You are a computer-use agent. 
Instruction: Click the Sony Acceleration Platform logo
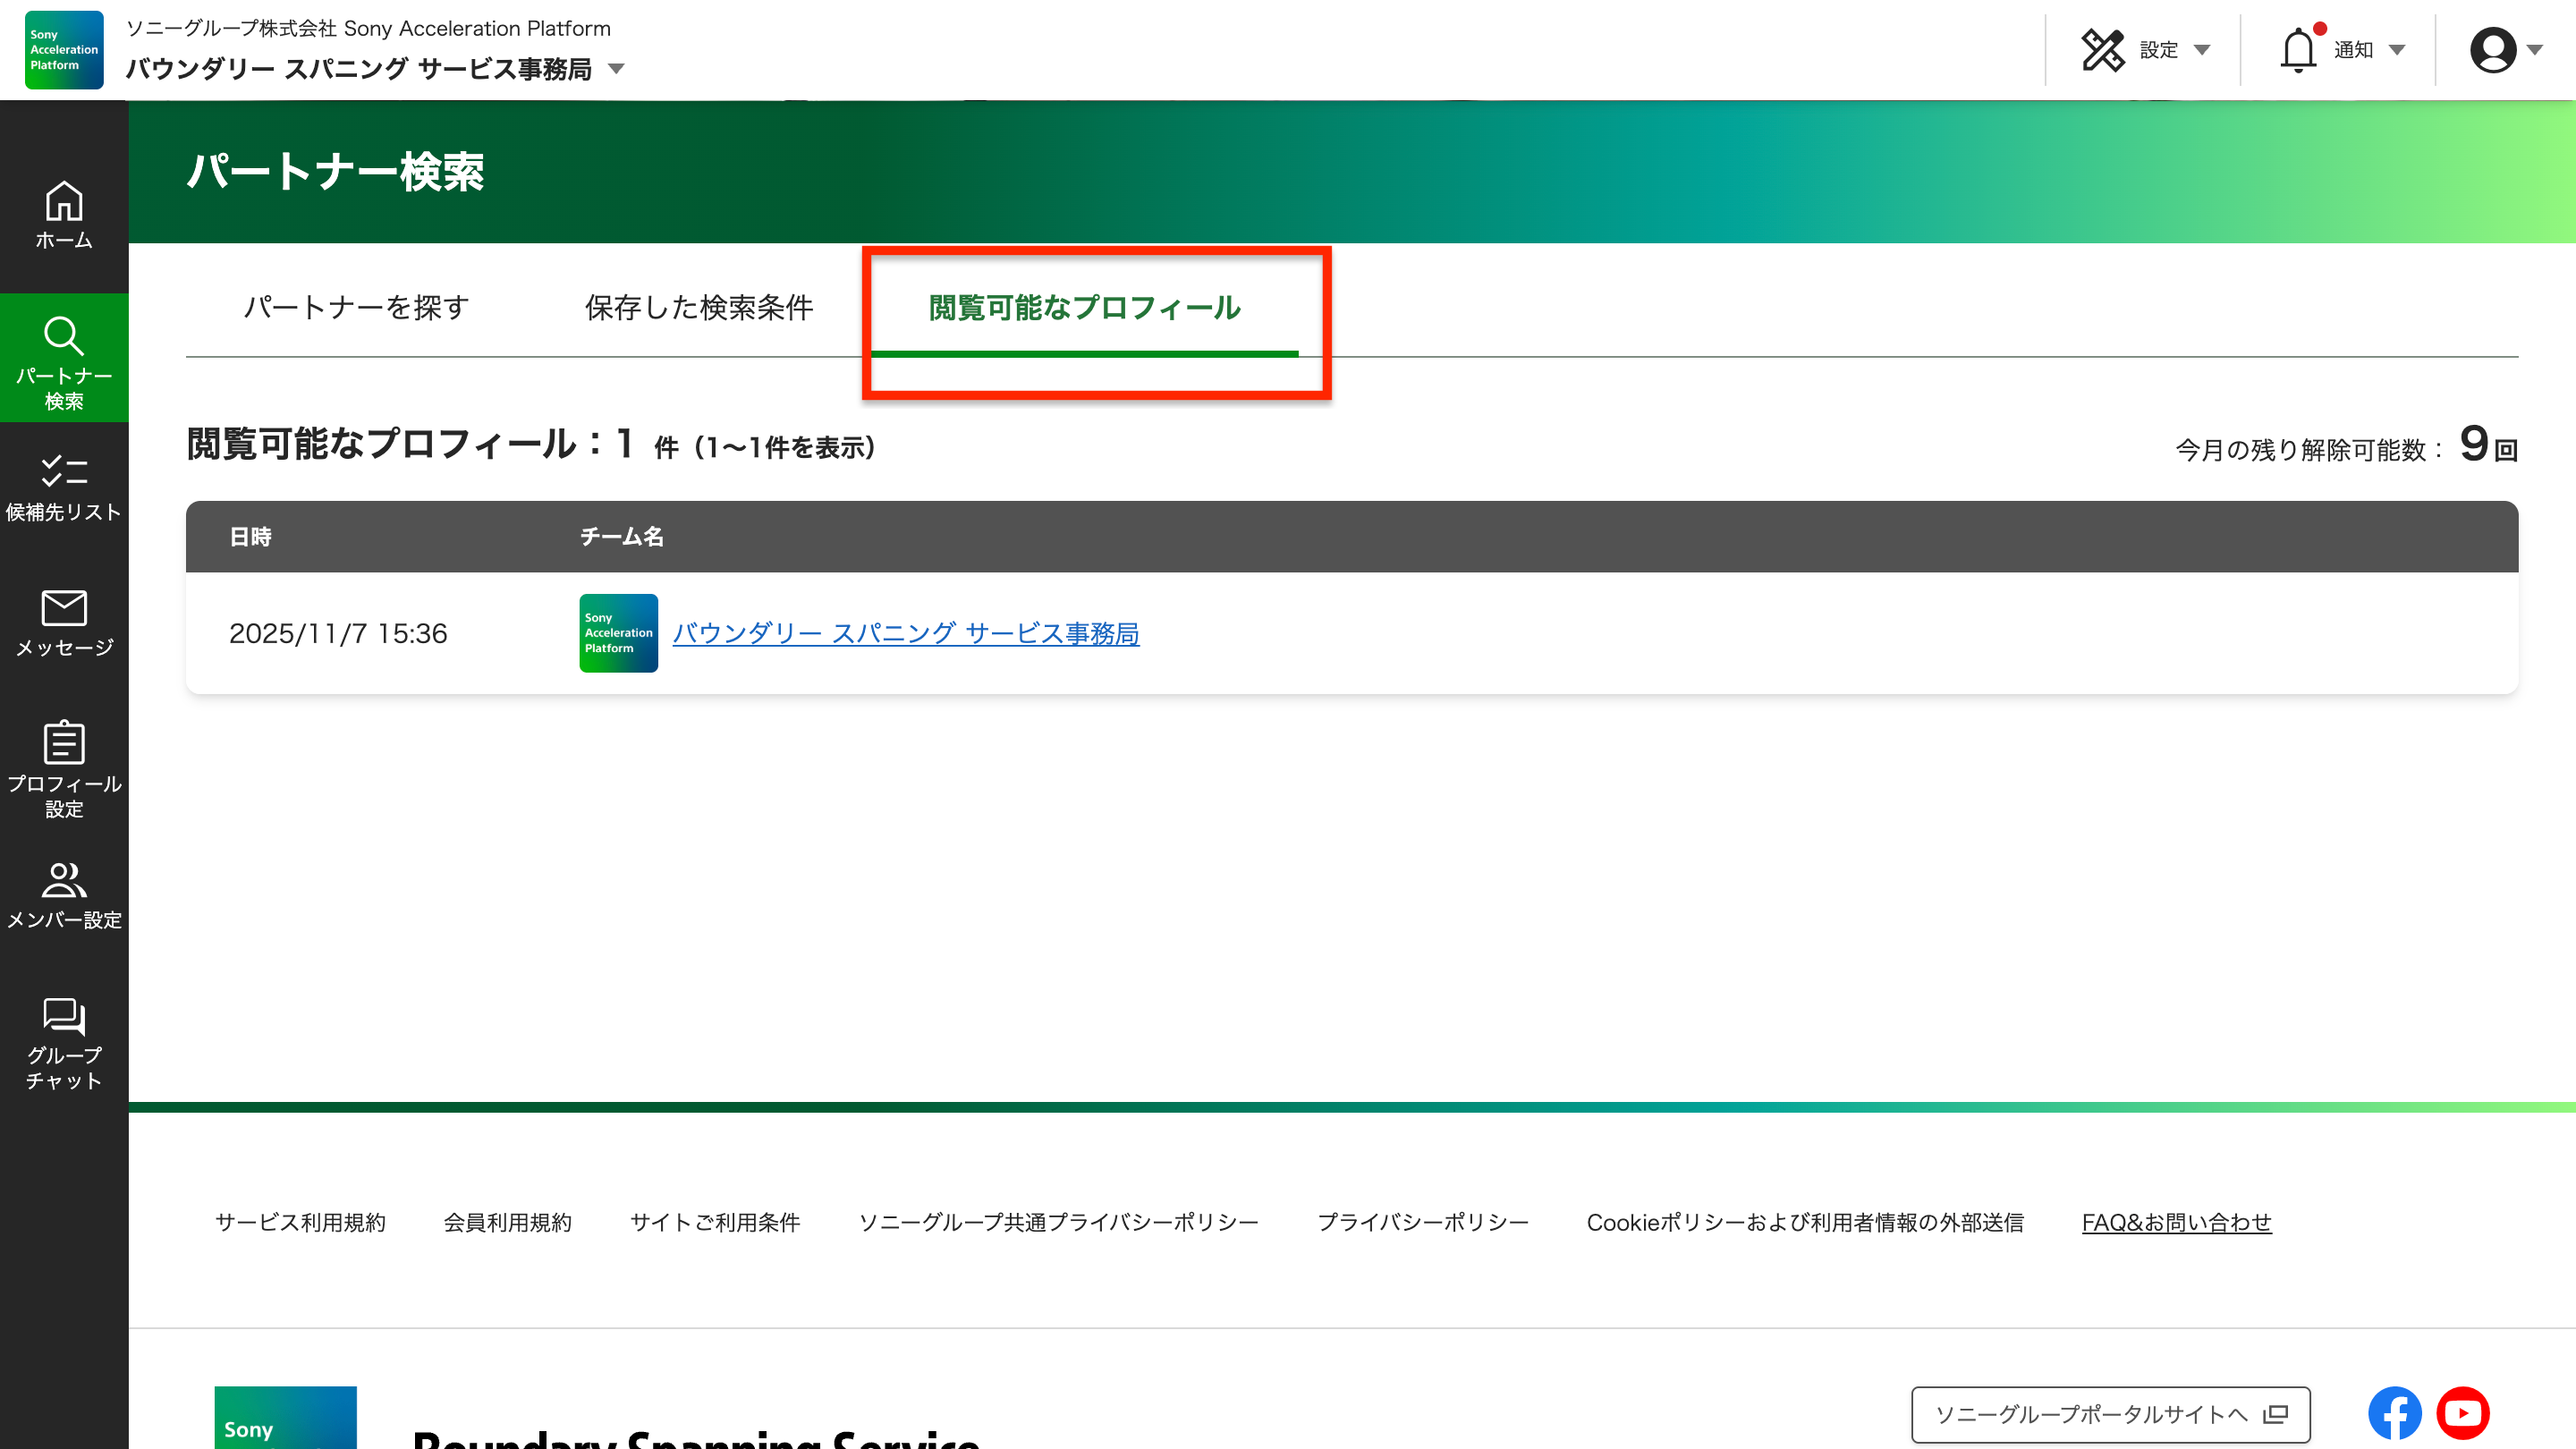pos(63,49)
